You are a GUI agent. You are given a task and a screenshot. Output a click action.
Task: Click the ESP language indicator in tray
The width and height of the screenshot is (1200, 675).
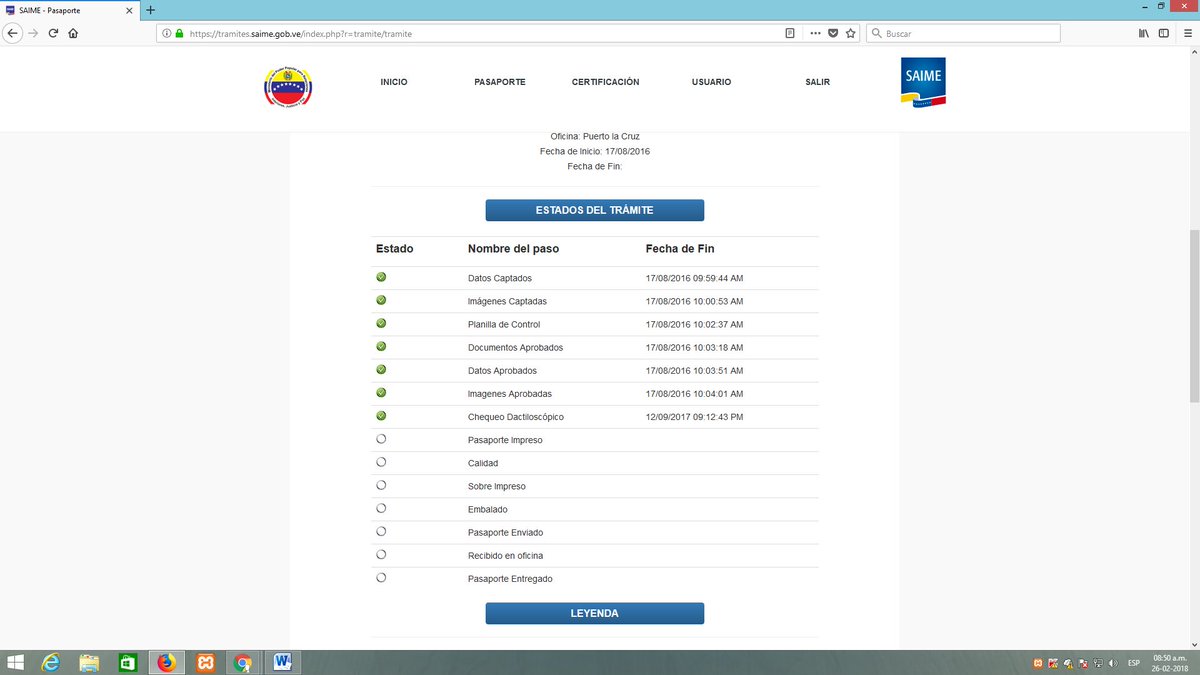point(1134,663)
